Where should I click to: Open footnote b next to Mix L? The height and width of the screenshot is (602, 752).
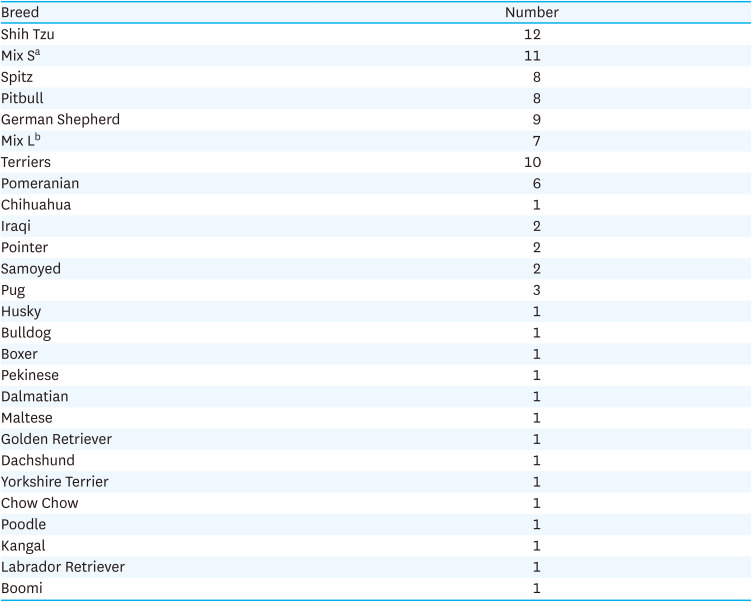[38, 136]
